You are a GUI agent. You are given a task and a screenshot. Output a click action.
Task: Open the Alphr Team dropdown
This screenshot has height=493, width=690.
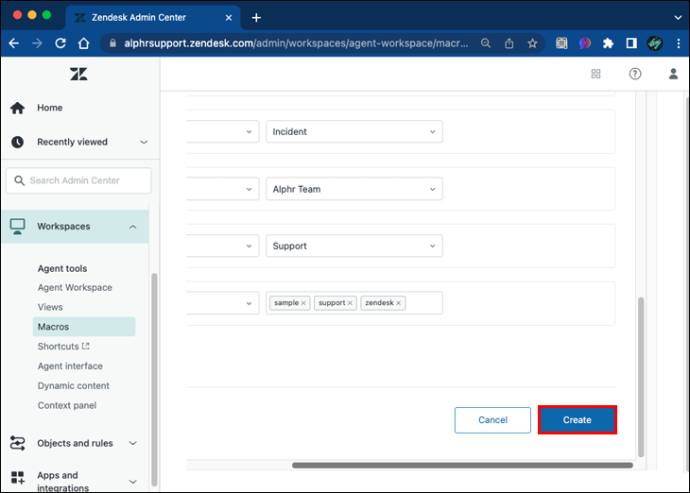coord(354,189)
